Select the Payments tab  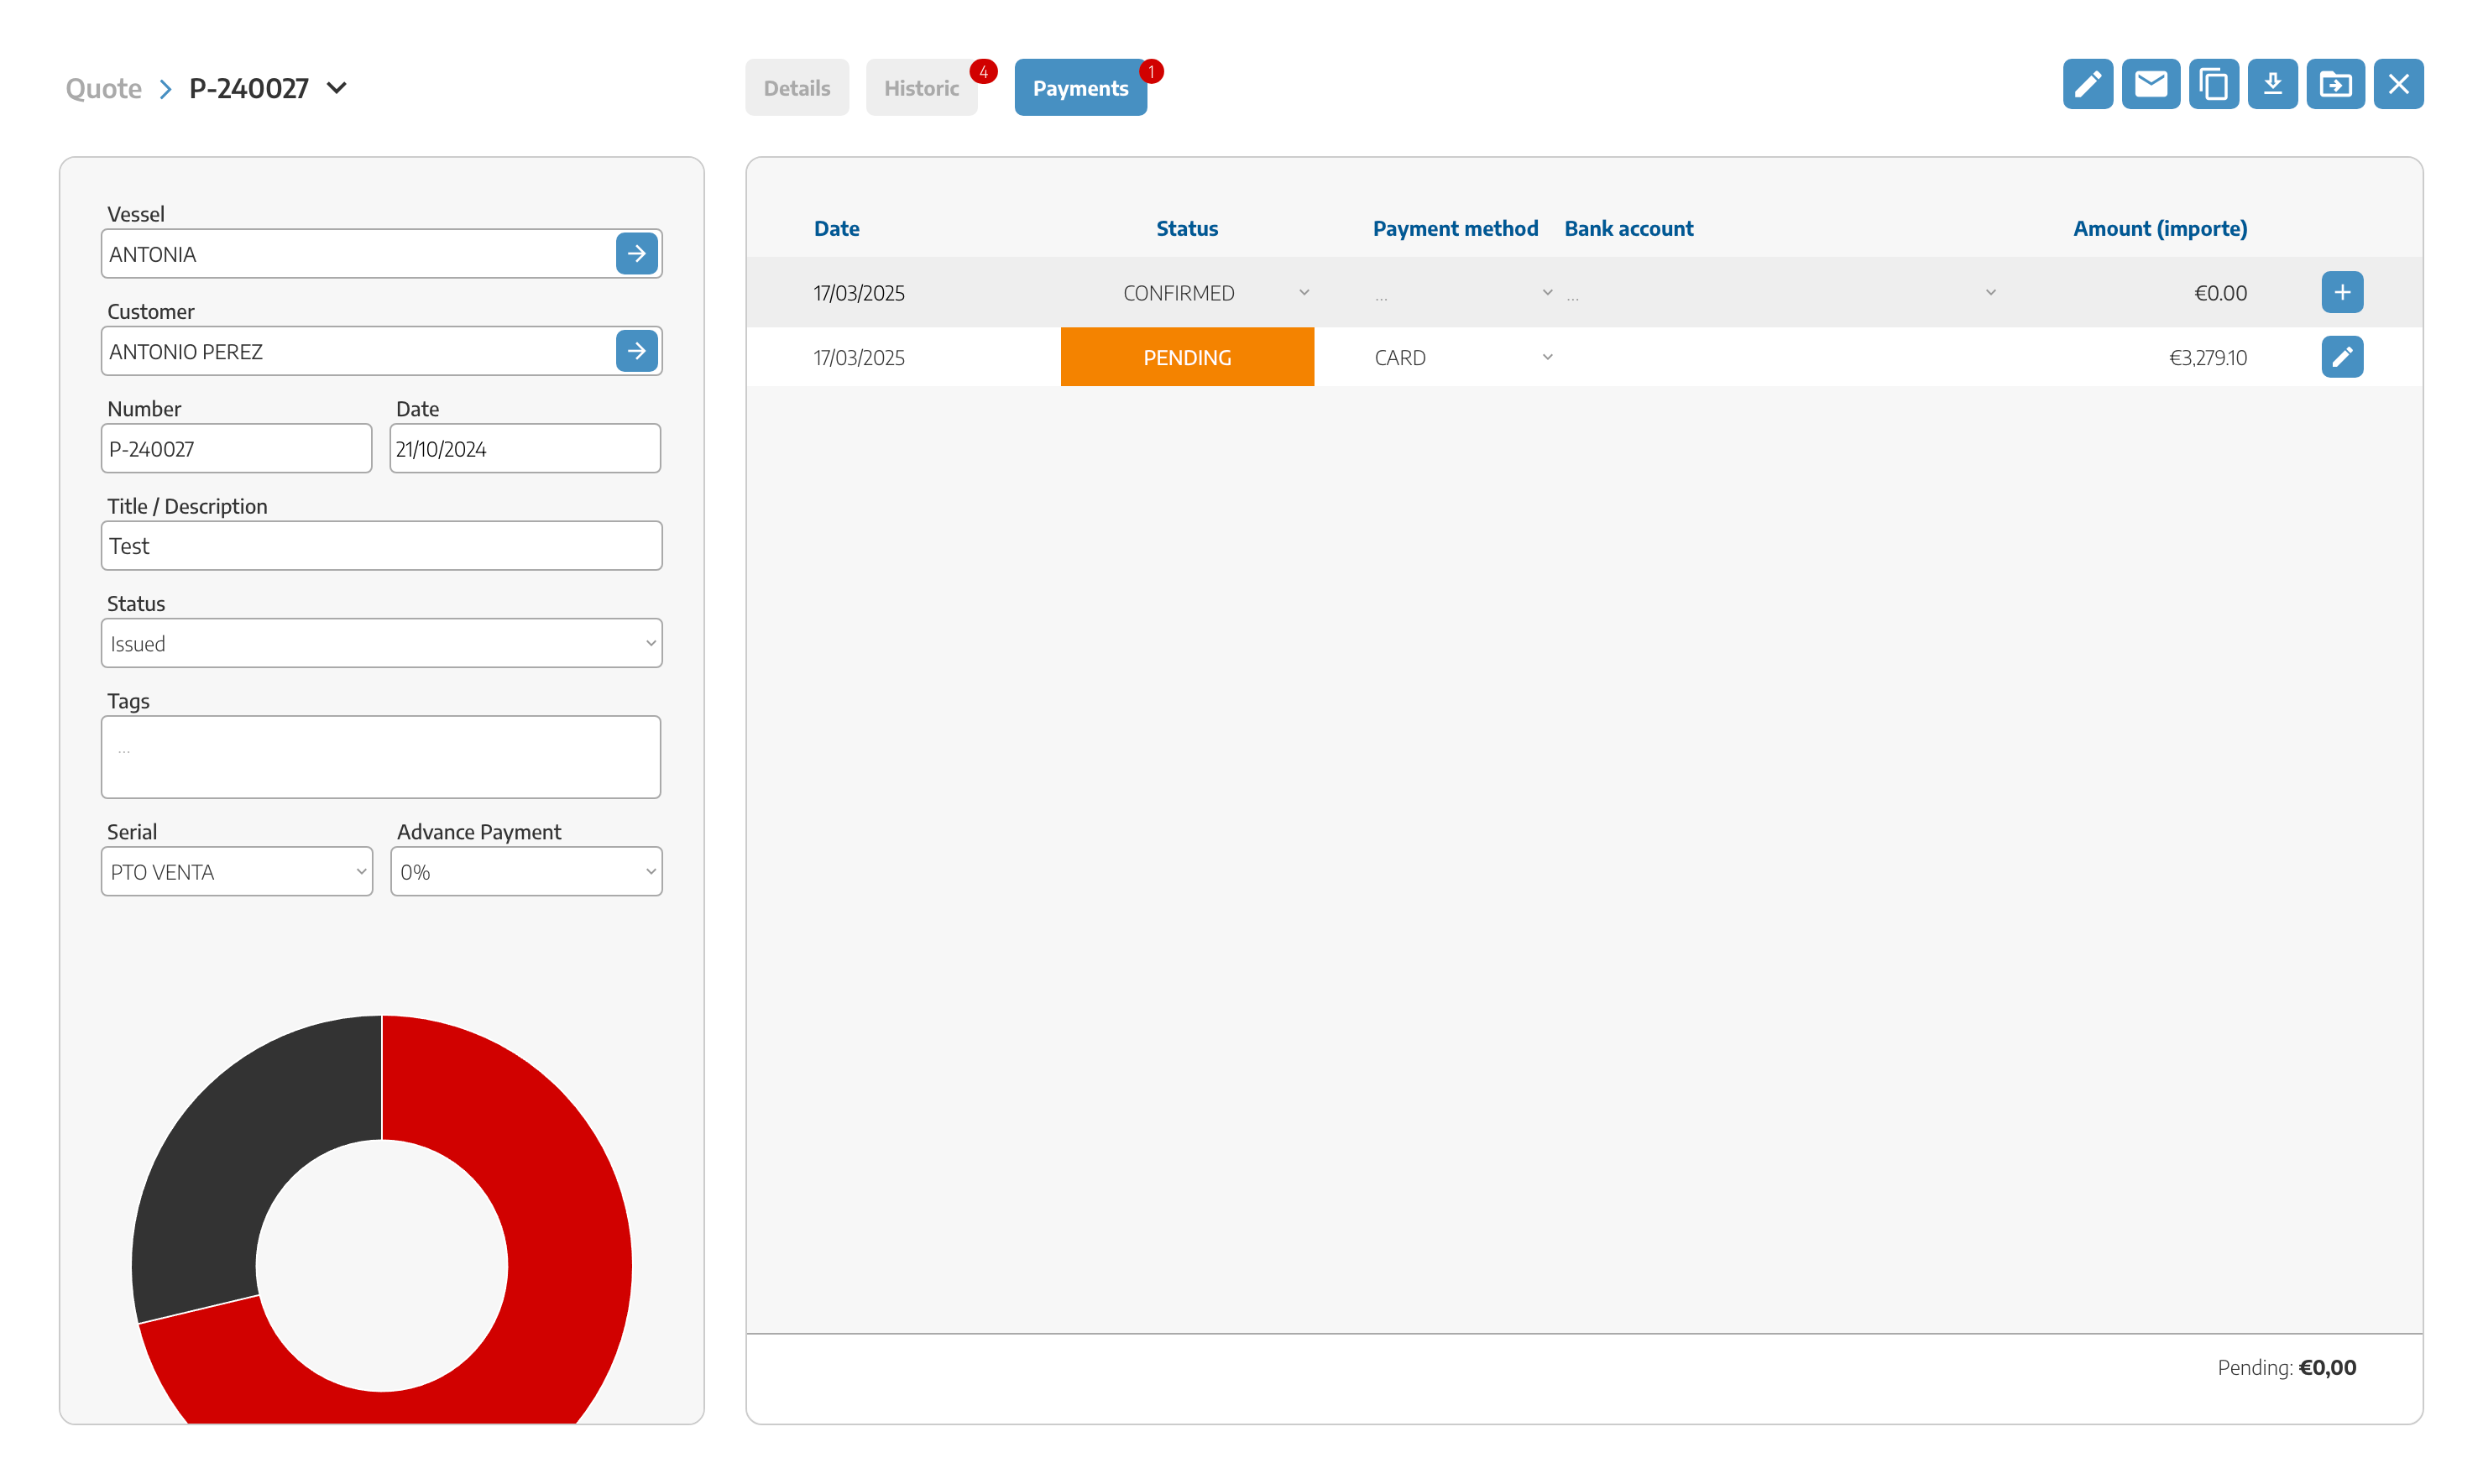(1080, 88)
